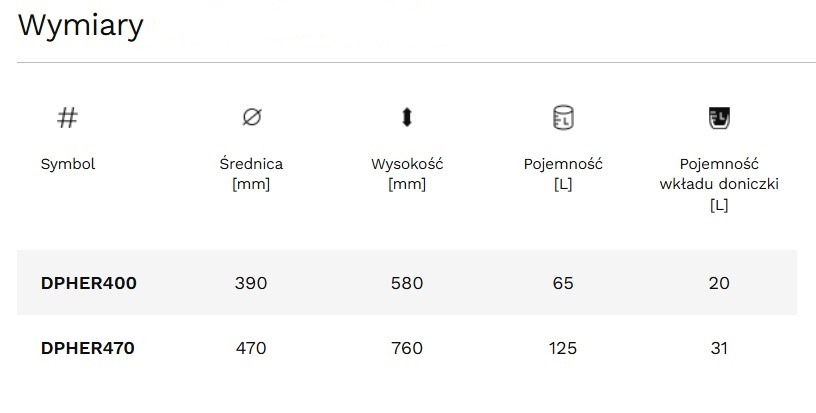Viewport: 816px width, 413px height.
Task: Click the hash symbol icon
Action: coord(68,118)
